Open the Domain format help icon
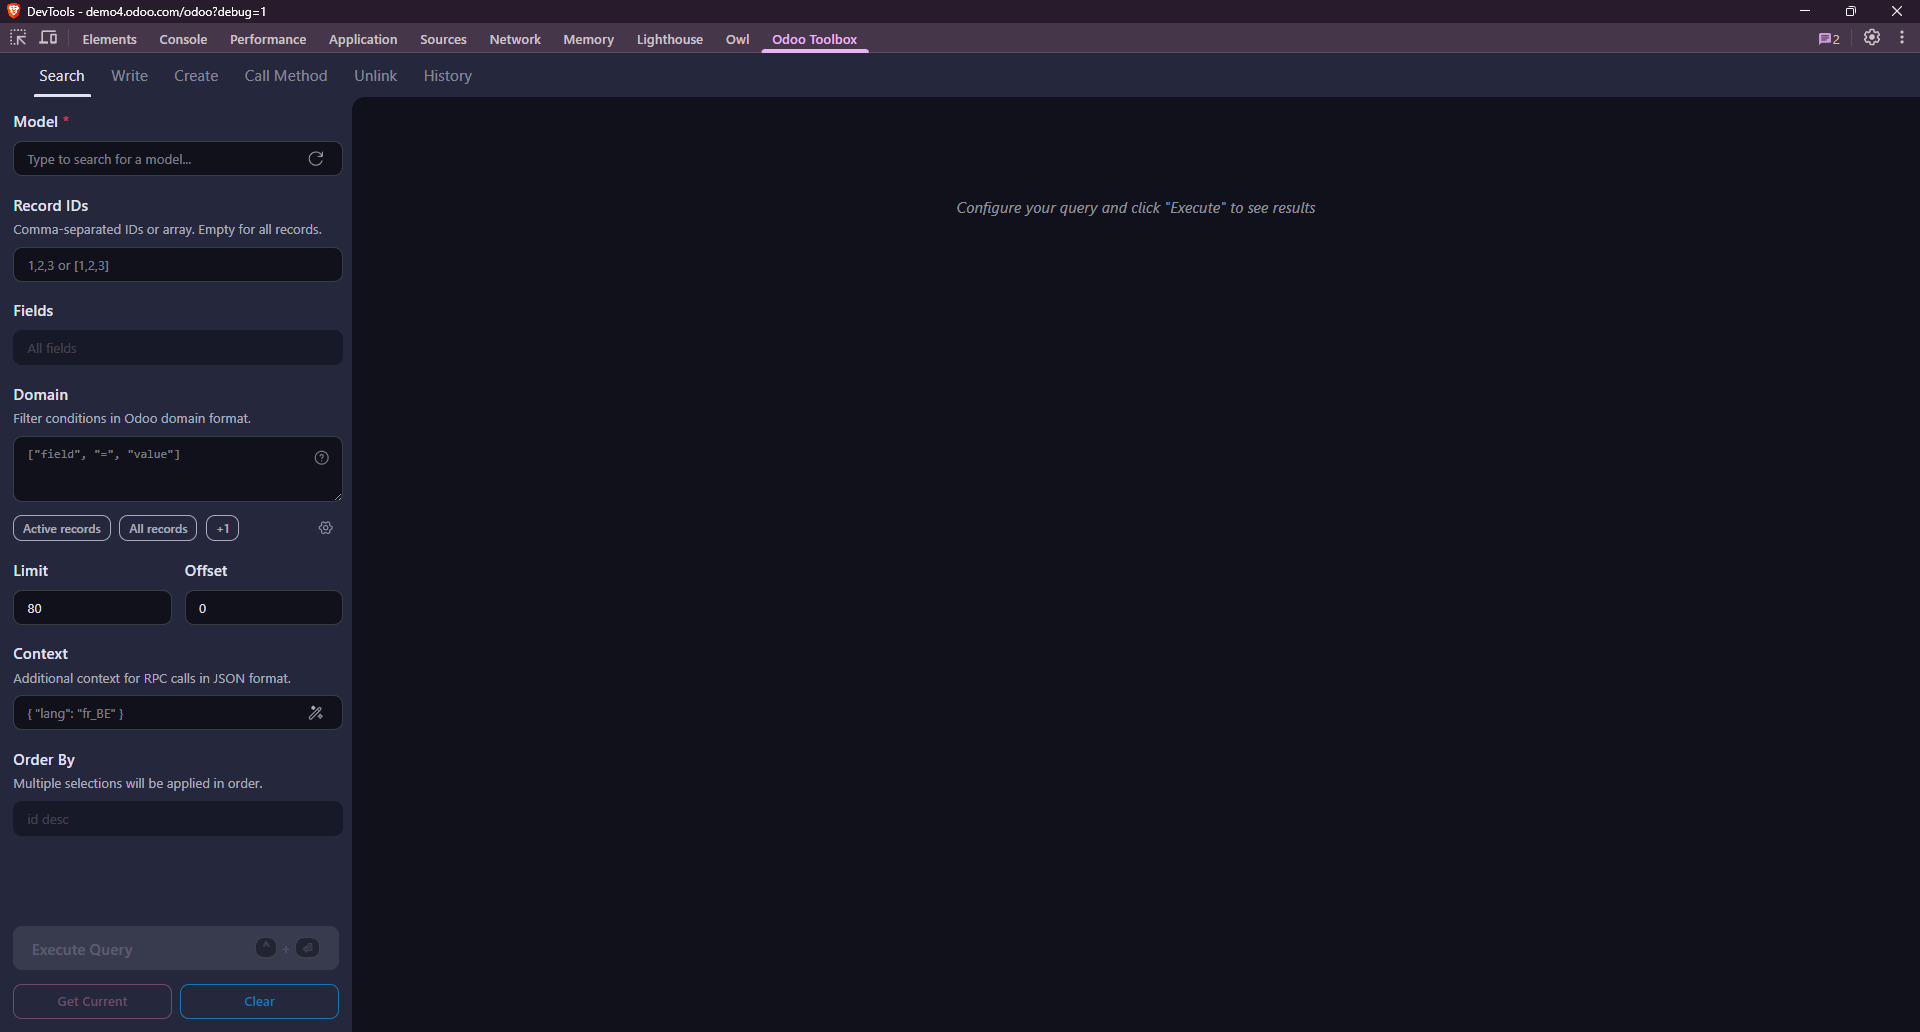 tap(321, 457)
